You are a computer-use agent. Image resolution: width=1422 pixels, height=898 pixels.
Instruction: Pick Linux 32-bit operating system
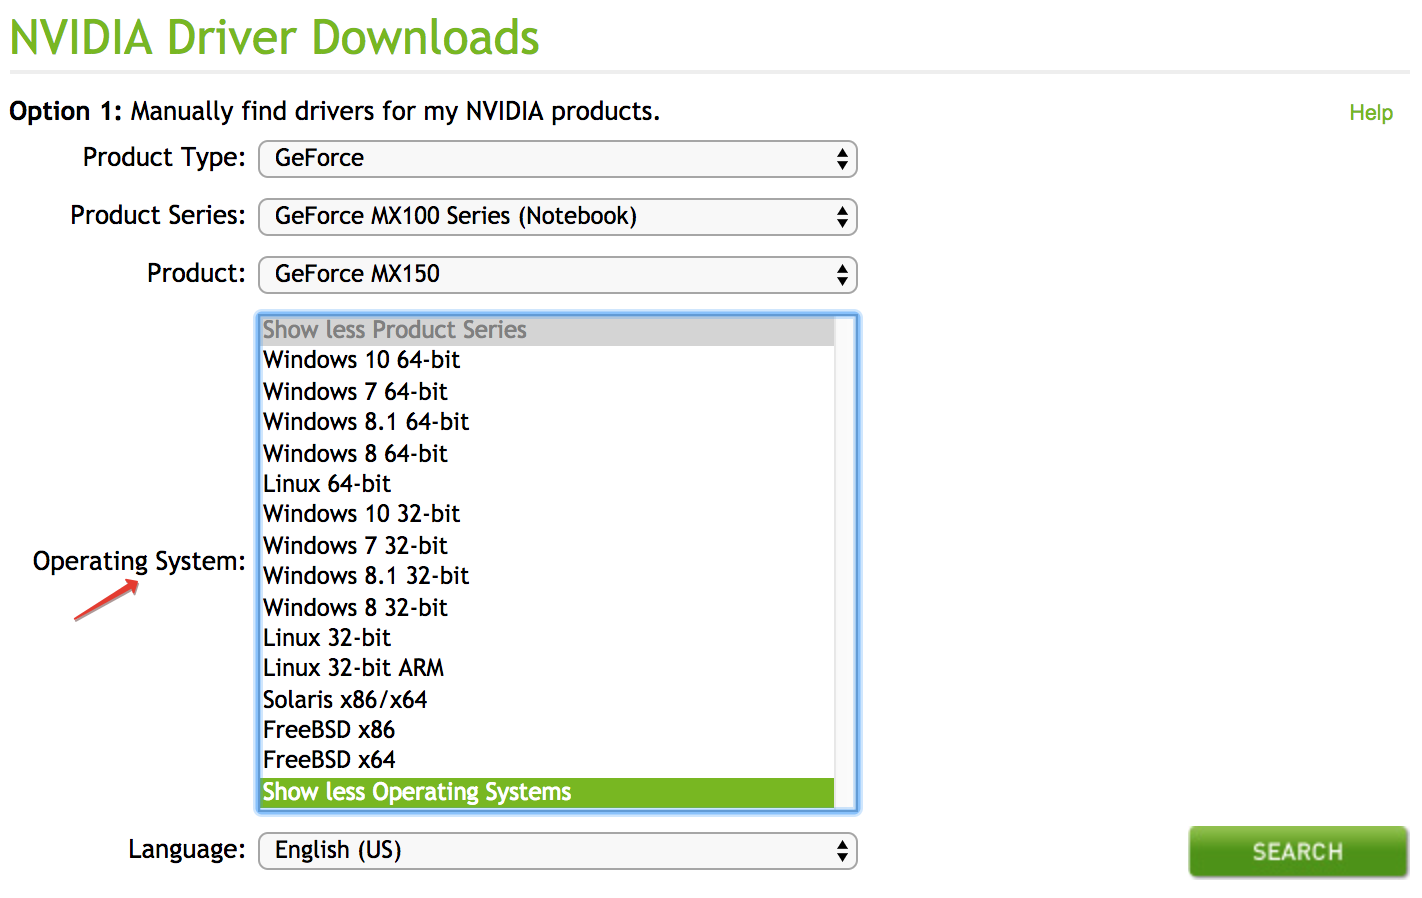click(547, 638)
